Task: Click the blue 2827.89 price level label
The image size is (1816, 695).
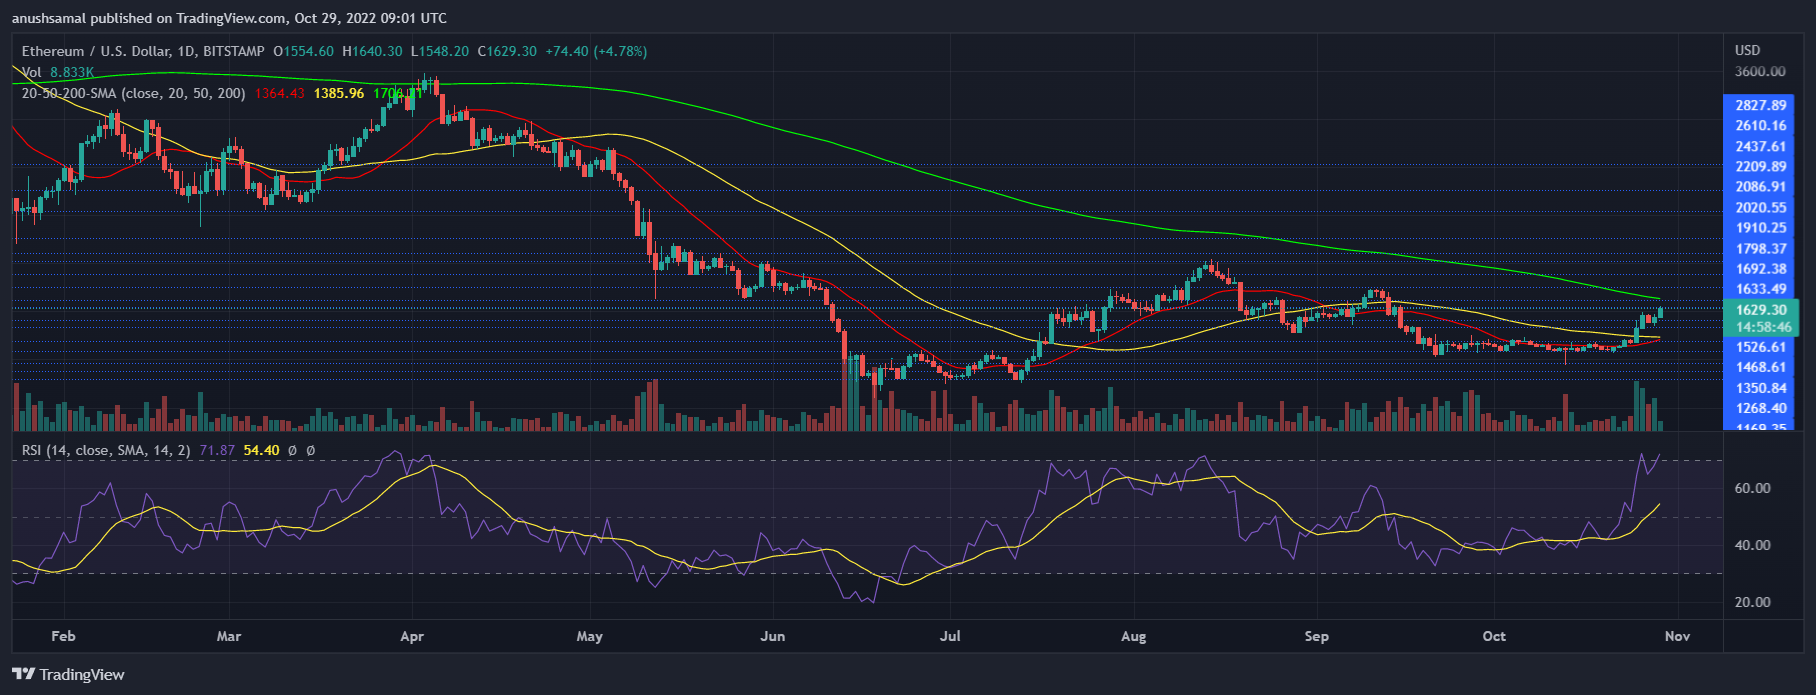Action: pyautogui.click(x=1761, y=105)
